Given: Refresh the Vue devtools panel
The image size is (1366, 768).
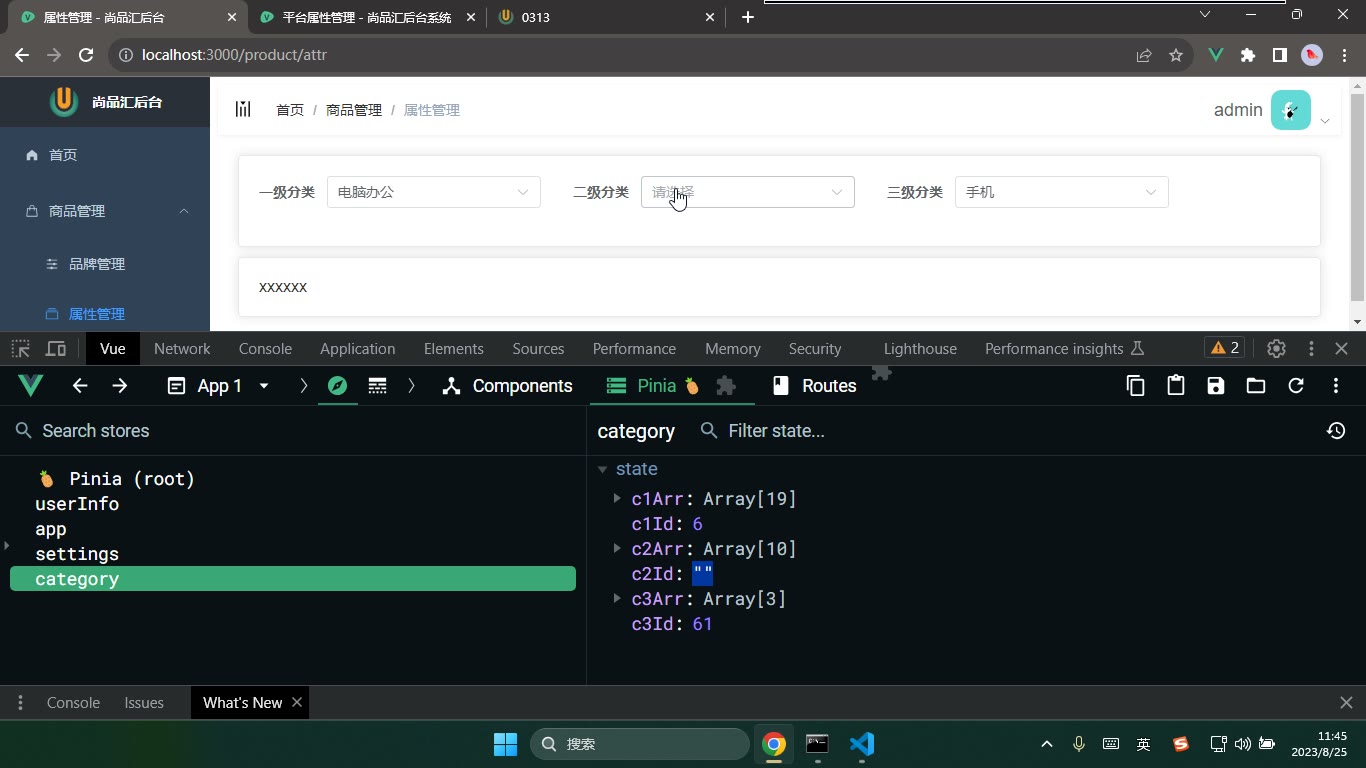Looking at the screenshot, I should coord(1295,386).
